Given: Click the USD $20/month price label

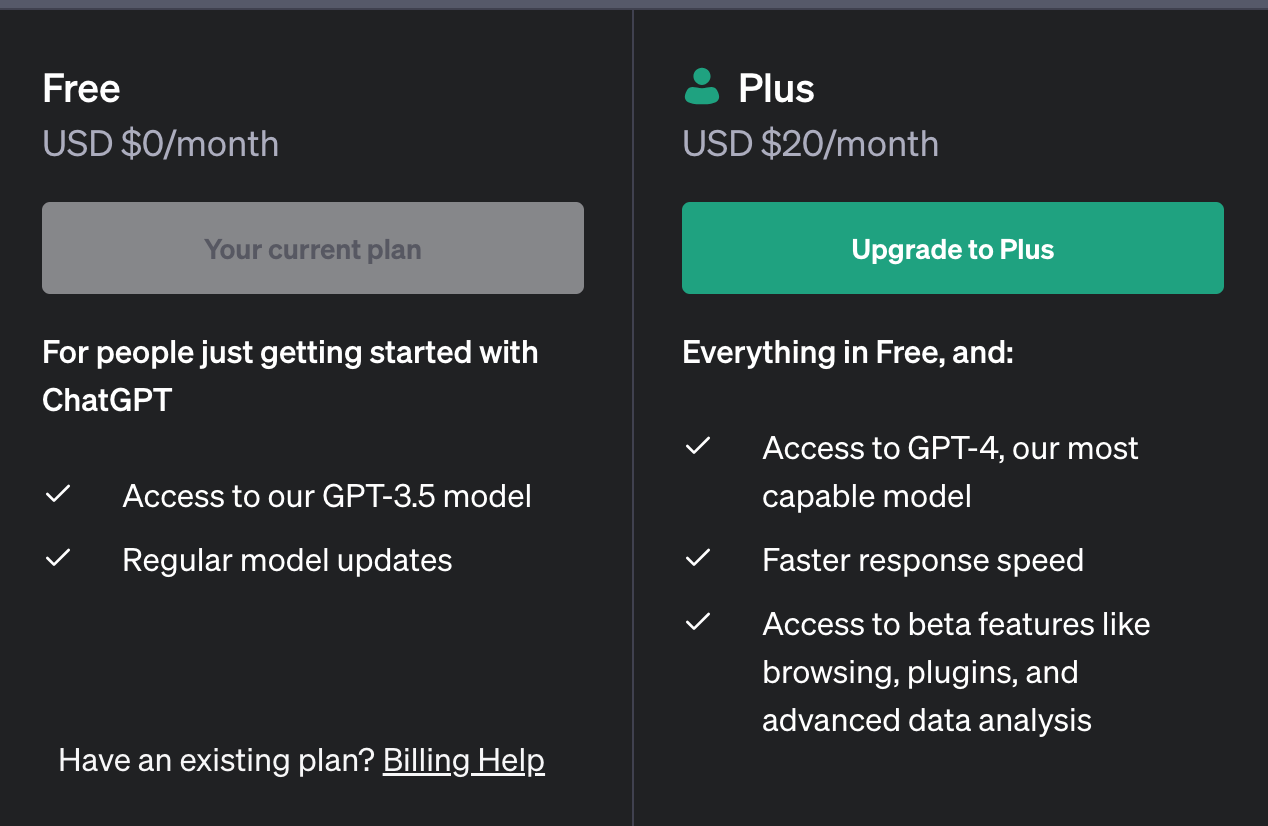Looking at the screenshot, I should point(811,143).
